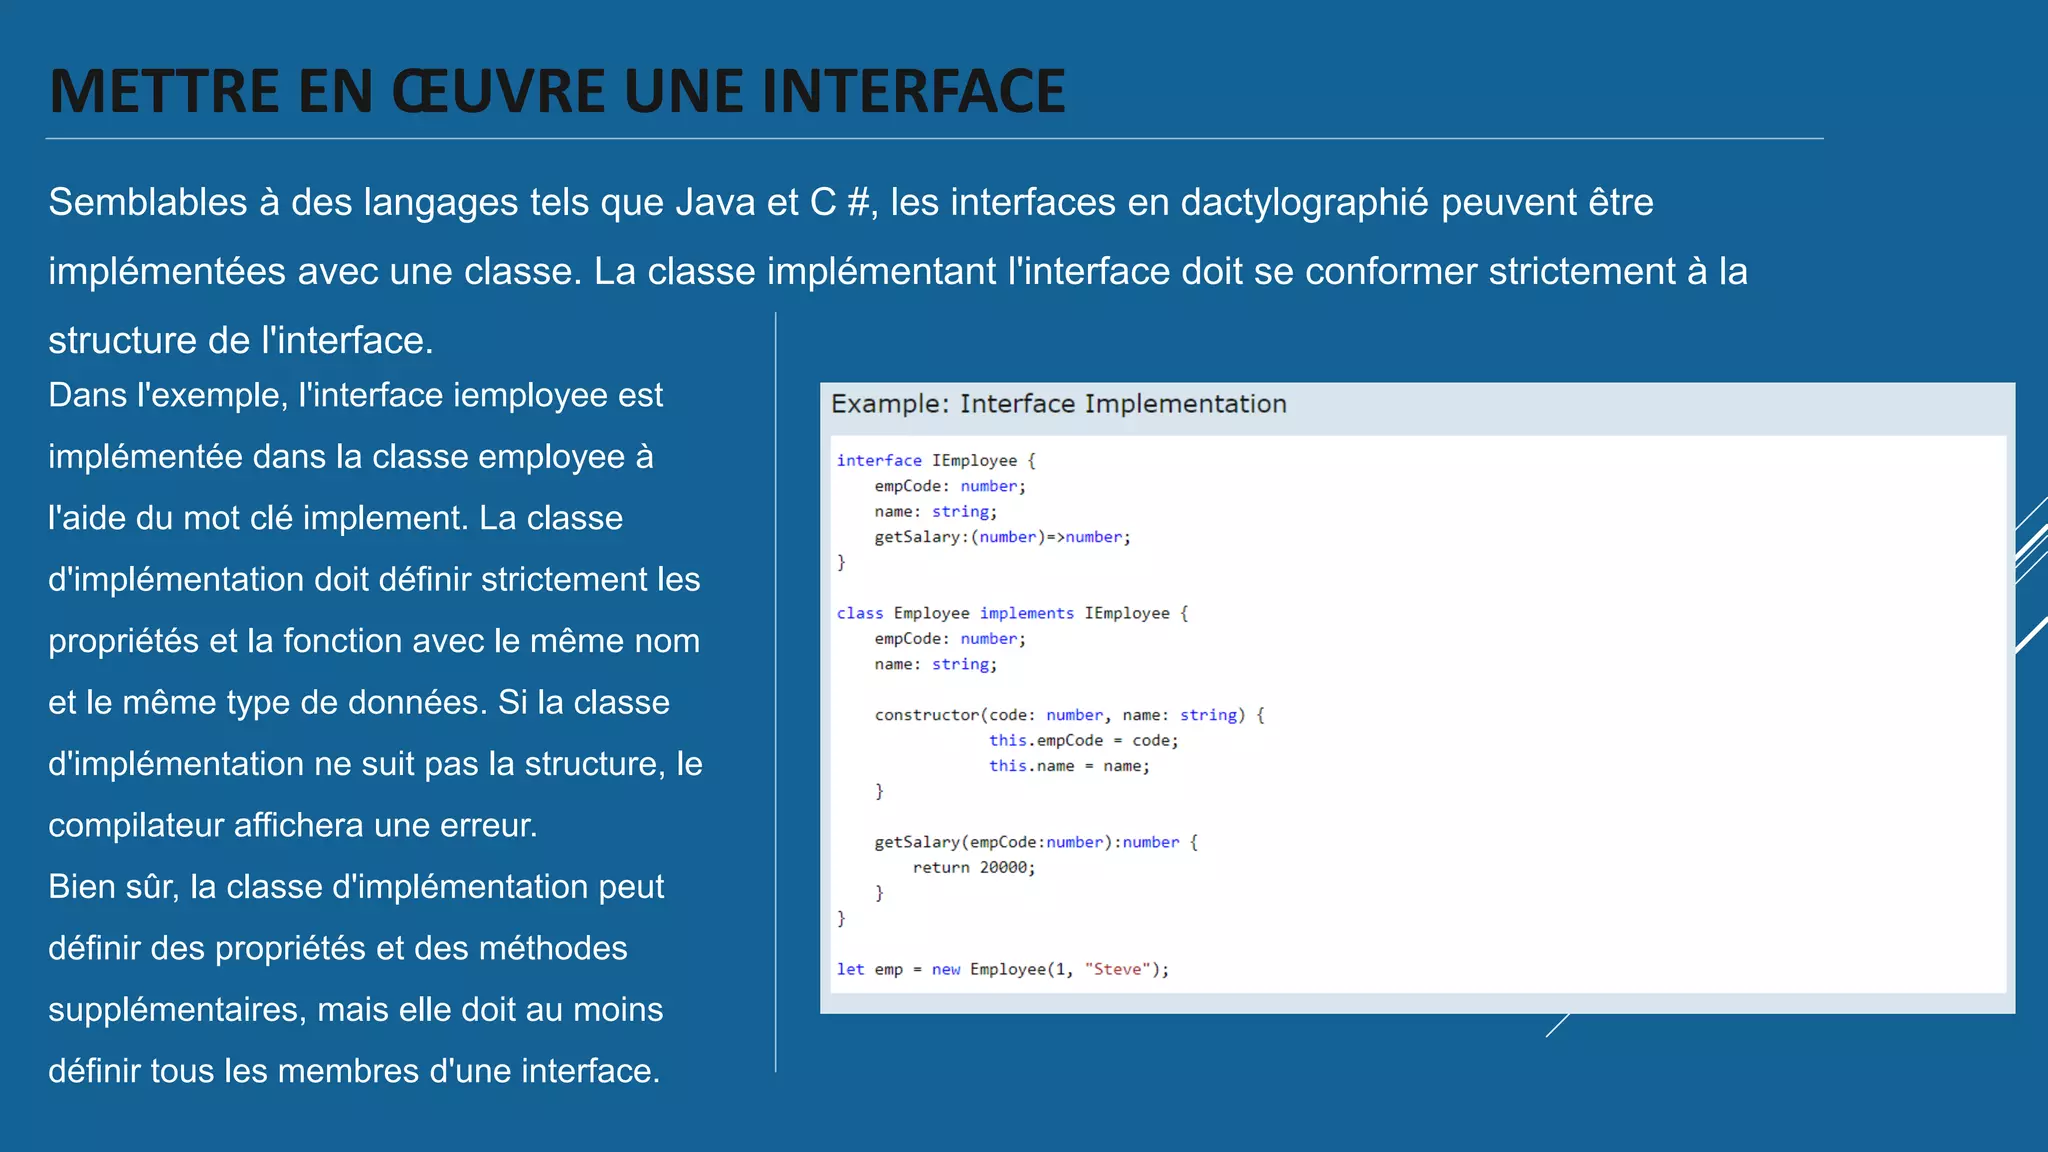
Task: Click the code line 'this.name = name;'
Action: pyautogui.click(x=1069, y=766)
